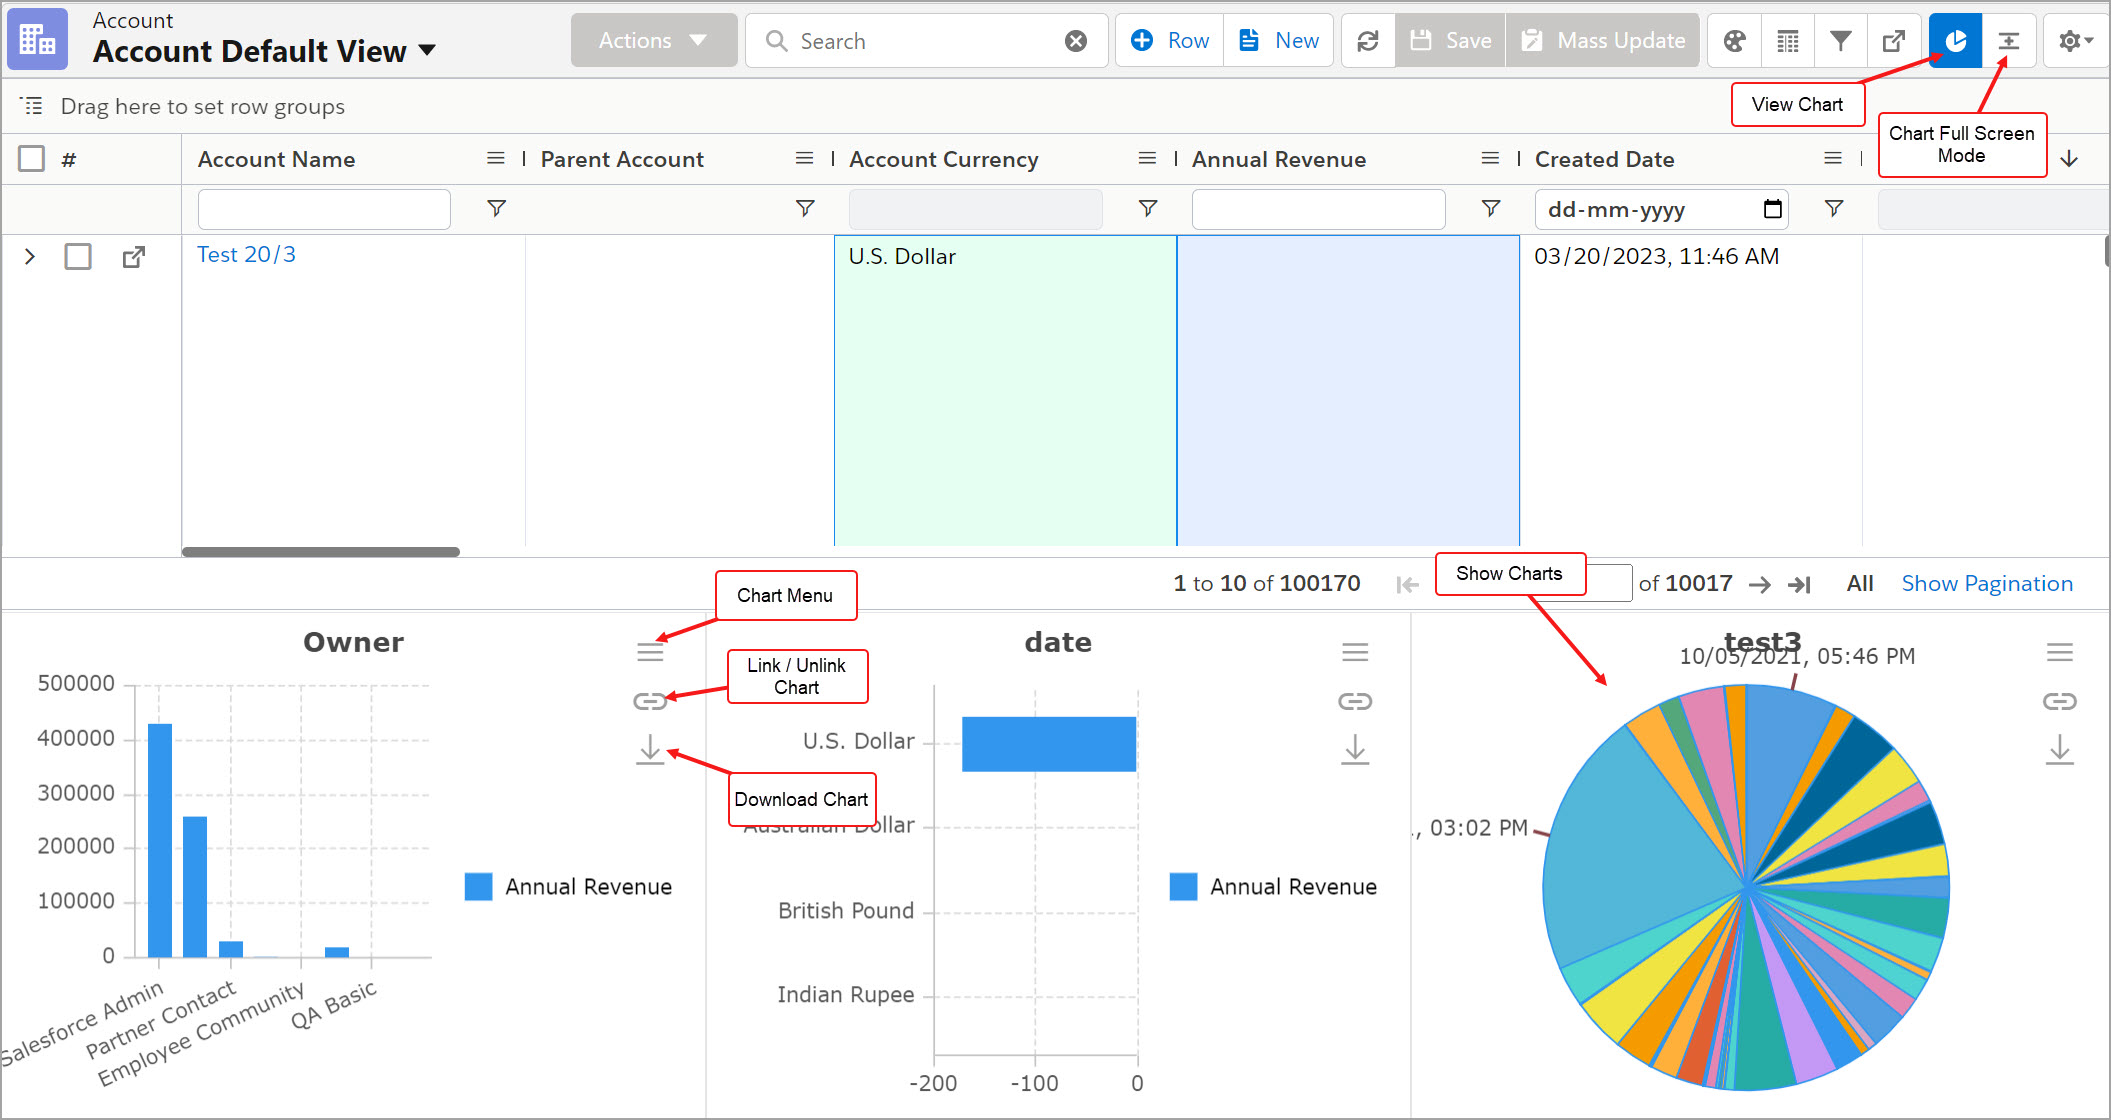Expand the Test 20/3 row chevron
2111x1120 pixels.
pyautogui.click(x=30, y=257)
